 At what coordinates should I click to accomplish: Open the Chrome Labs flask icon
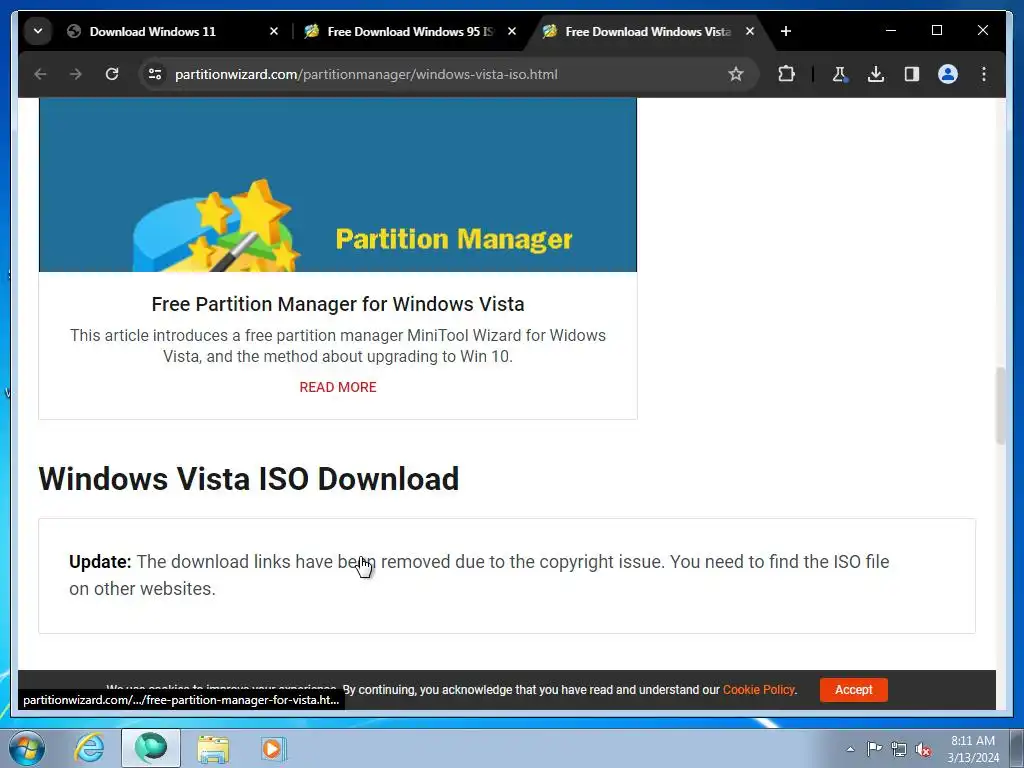click(x=840, y=74)
